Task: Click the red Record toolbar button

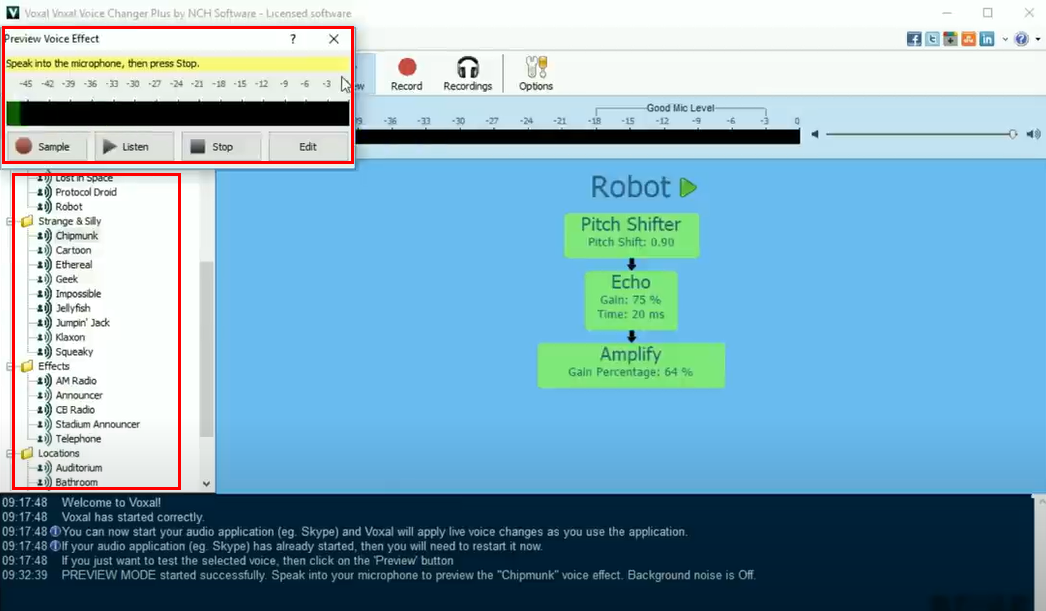Action: tap(407, 73)
